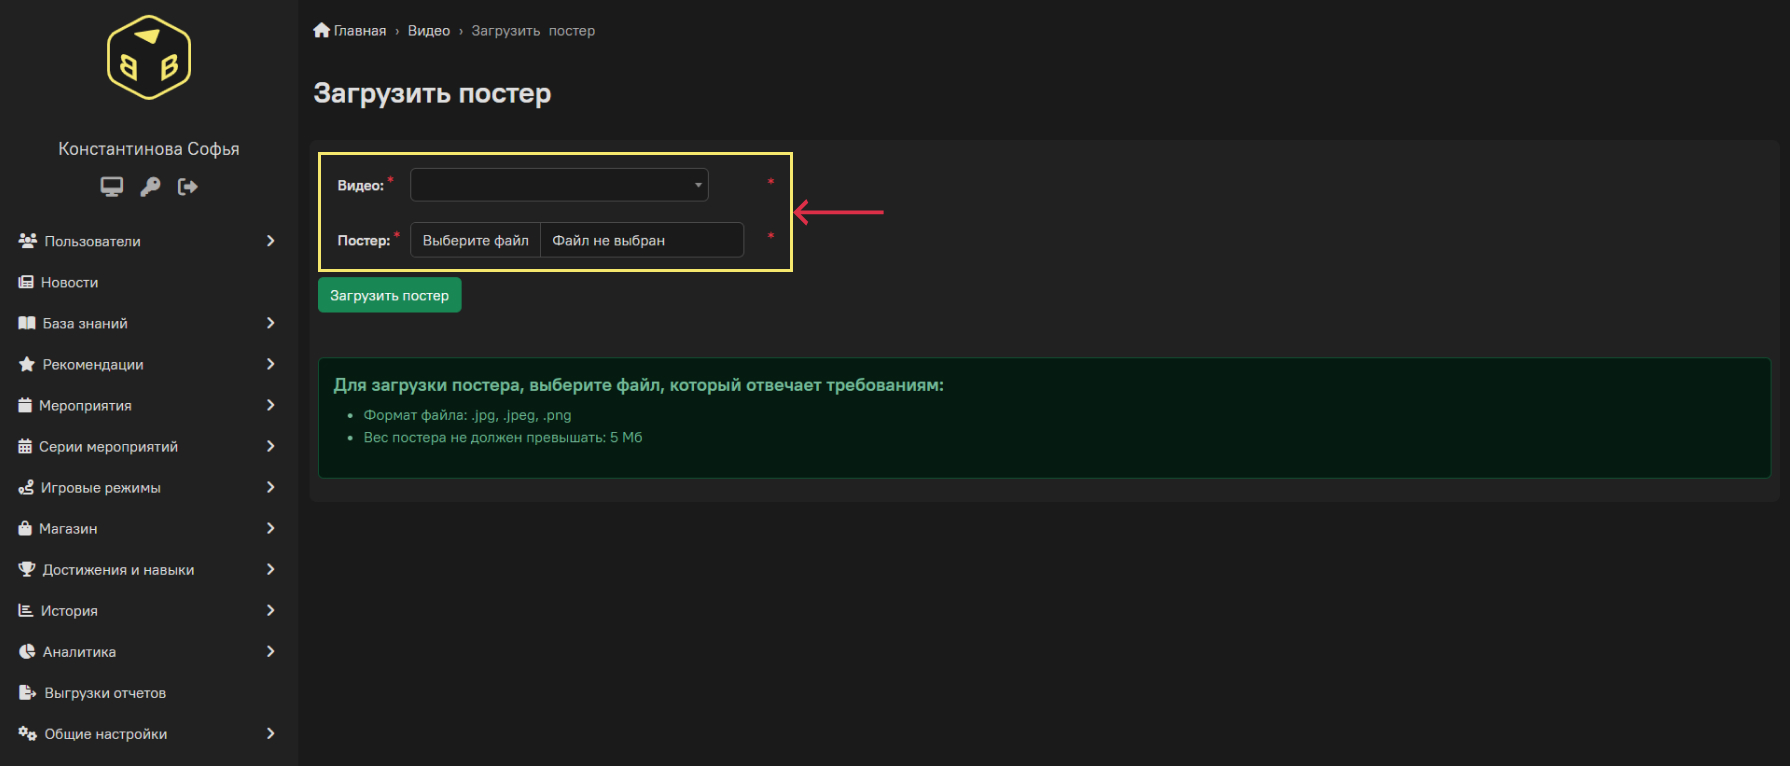The image size is (1790, 766).
Task: Click the icon beside Игровые режимы
Action: pyautogui.click(x=26, y=487)
